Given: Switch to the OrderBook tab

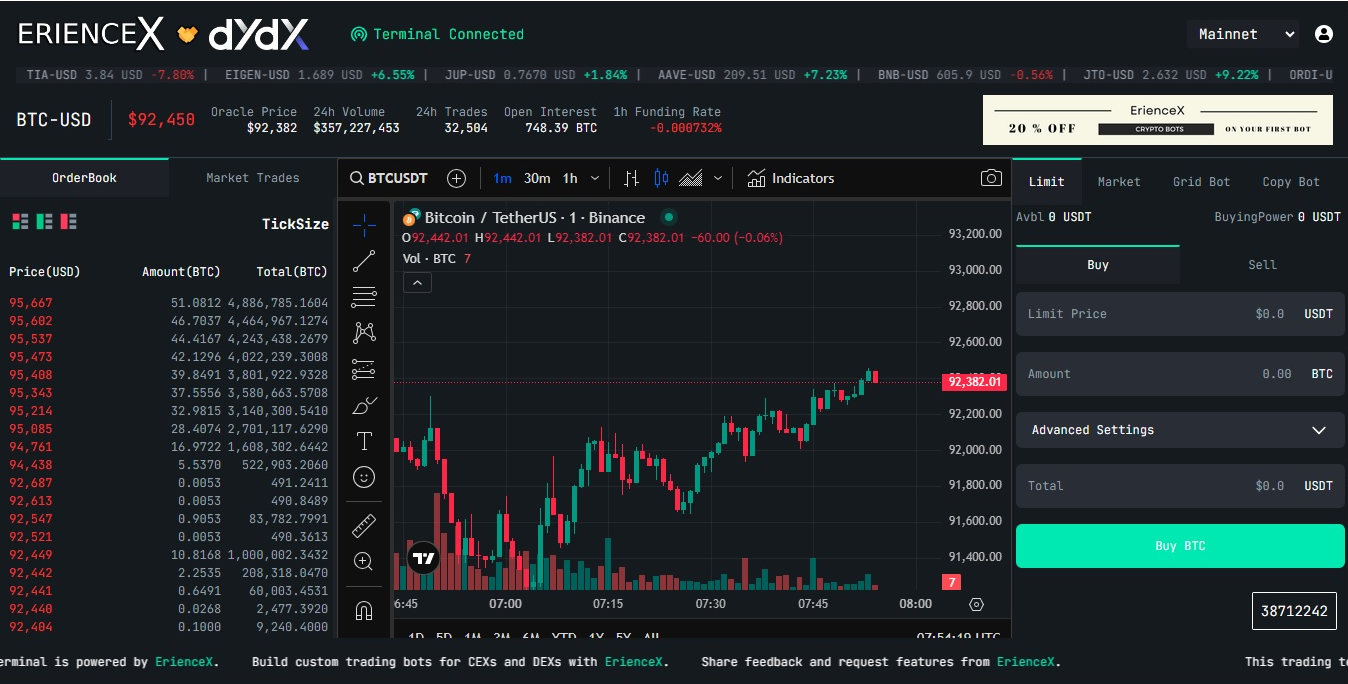Looking at the screenshot, I should pos(84,178).
